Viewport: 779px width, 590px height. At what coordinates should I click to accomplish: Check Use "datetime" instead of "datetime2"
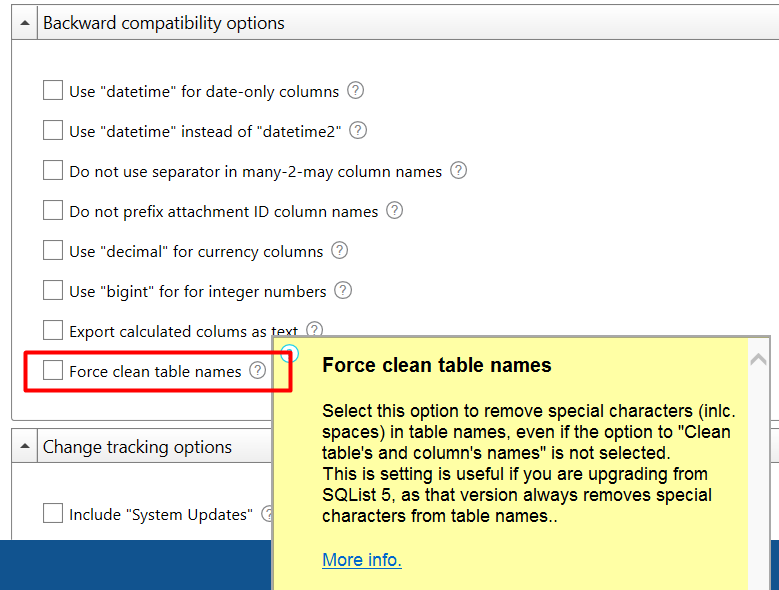tap(53, 130)
